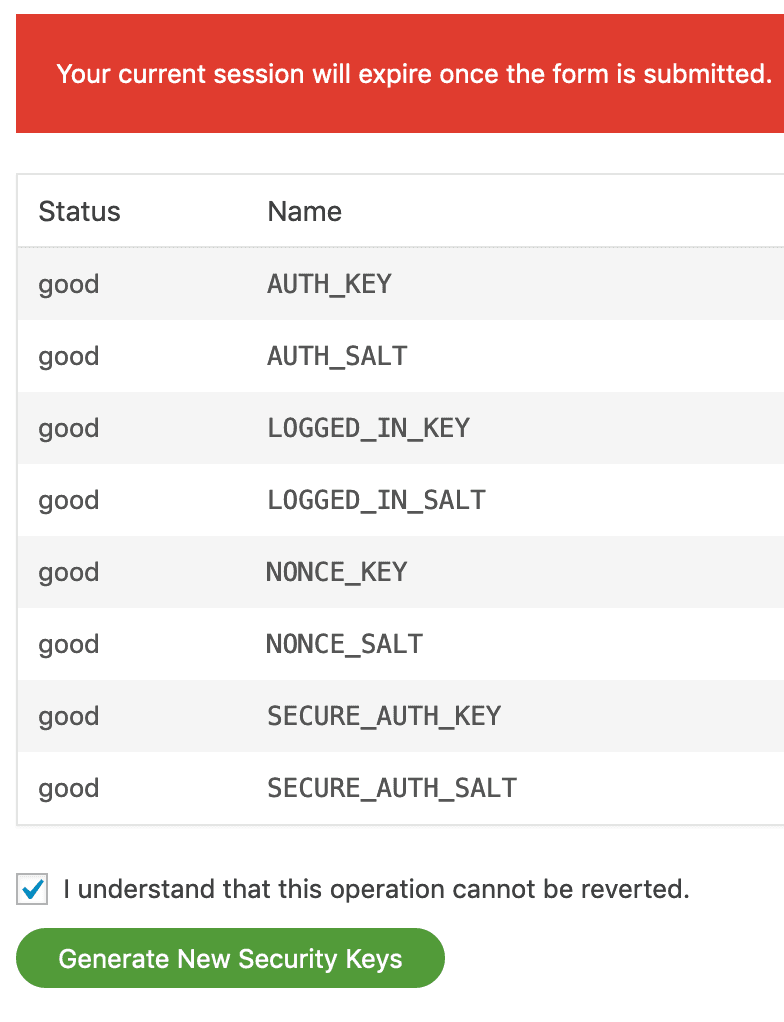
Task: Click the 'good' status for SECURE_AUTH_SALT
Action: pyautogui.click(x=69, y=788)
